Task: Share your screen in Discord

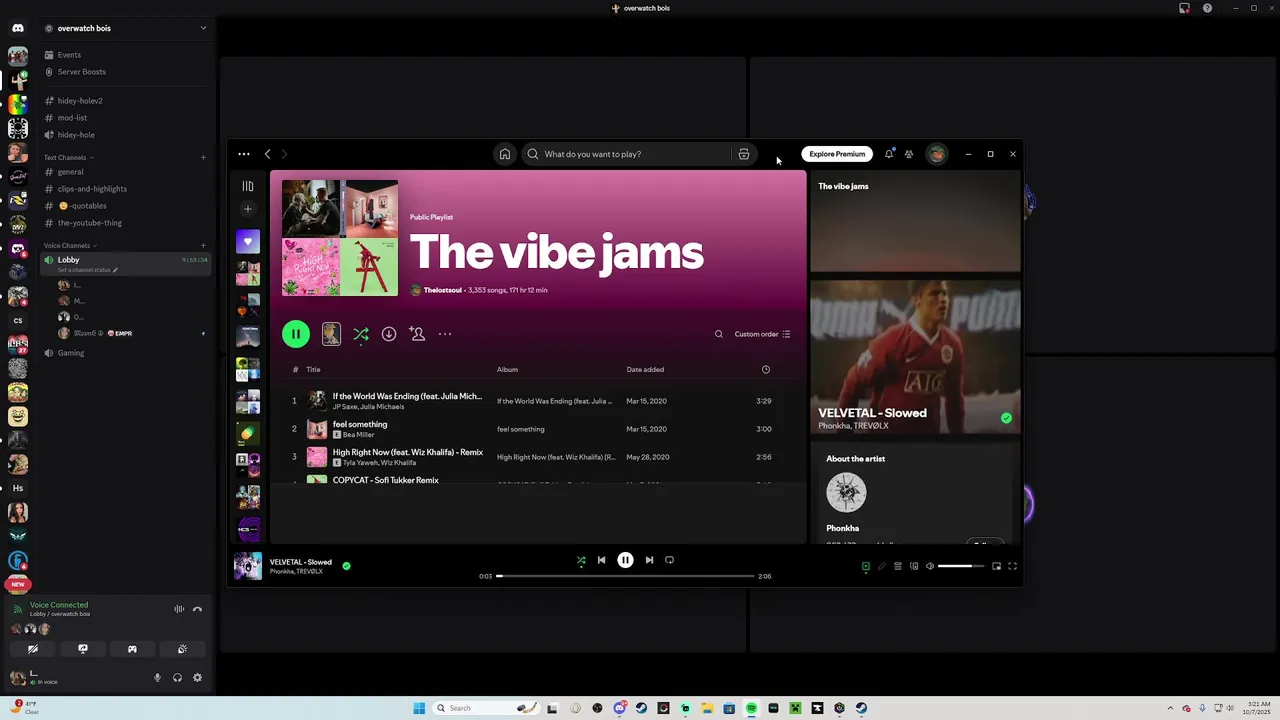Action: 83,649
